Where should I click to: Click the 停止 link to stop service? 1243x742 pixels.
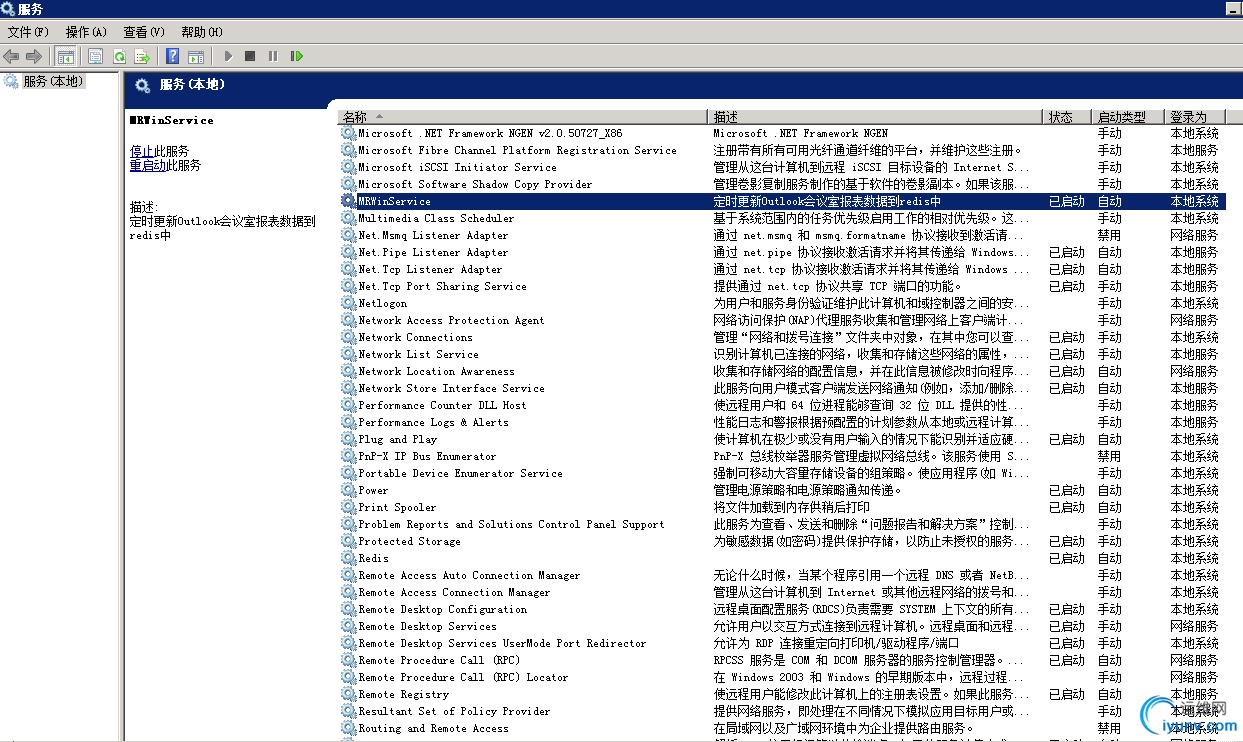[x=141, y=151]
